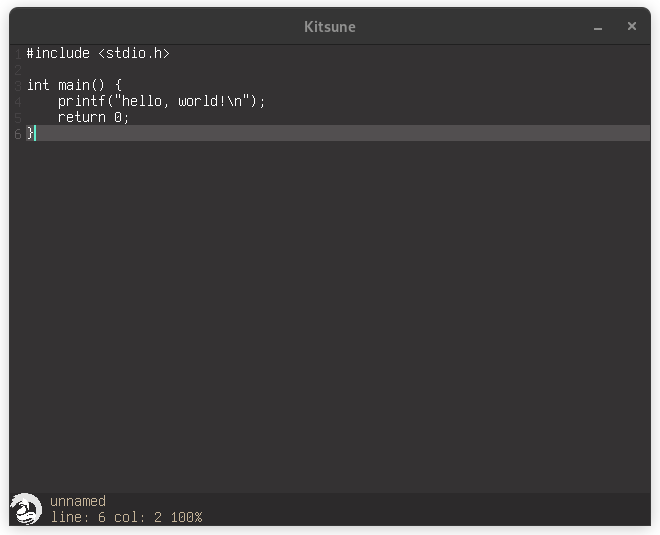The height and width of the screenshot is (535, 660).
Task: Click the Kitsune fox logo icon
Action: [26, 509]
